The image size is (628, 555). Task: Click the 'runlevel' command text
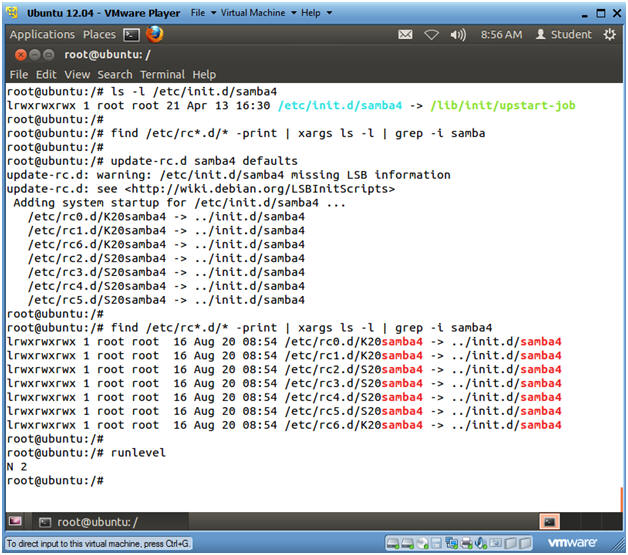tap(138, 453)
